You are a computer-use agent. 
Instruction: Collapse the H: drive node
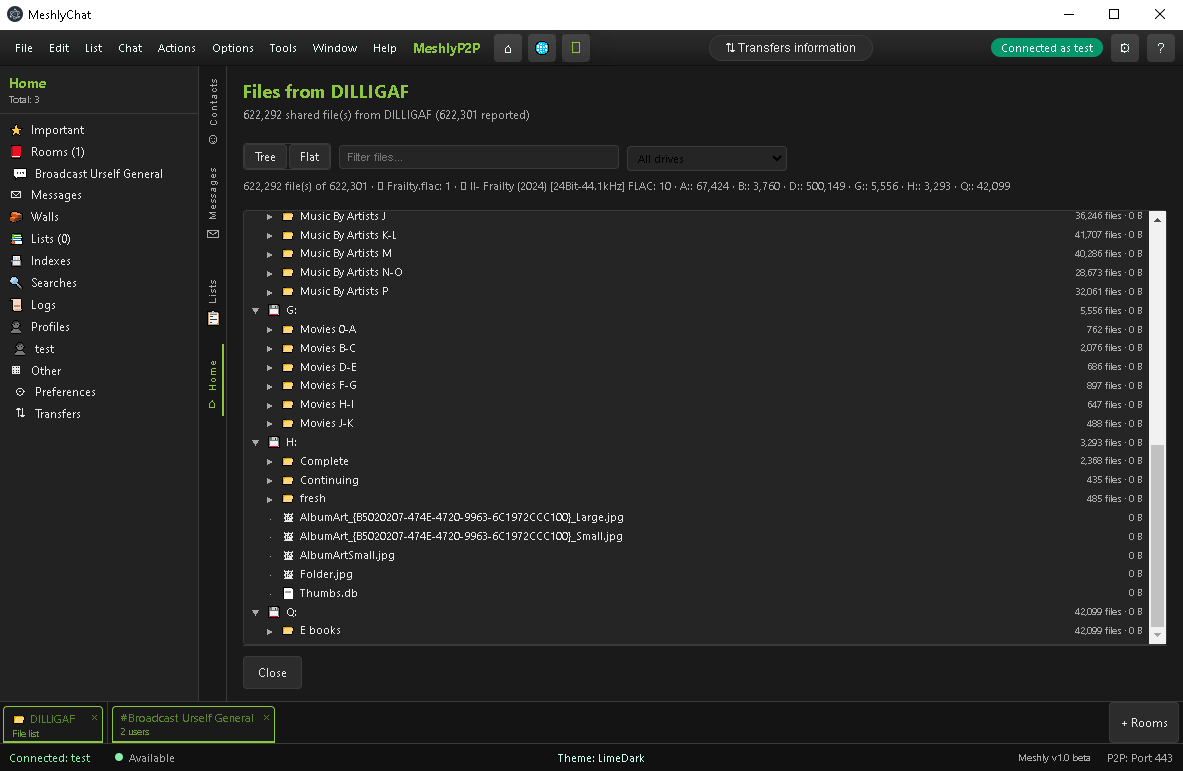pyautogui.click(x=256, y=443)
